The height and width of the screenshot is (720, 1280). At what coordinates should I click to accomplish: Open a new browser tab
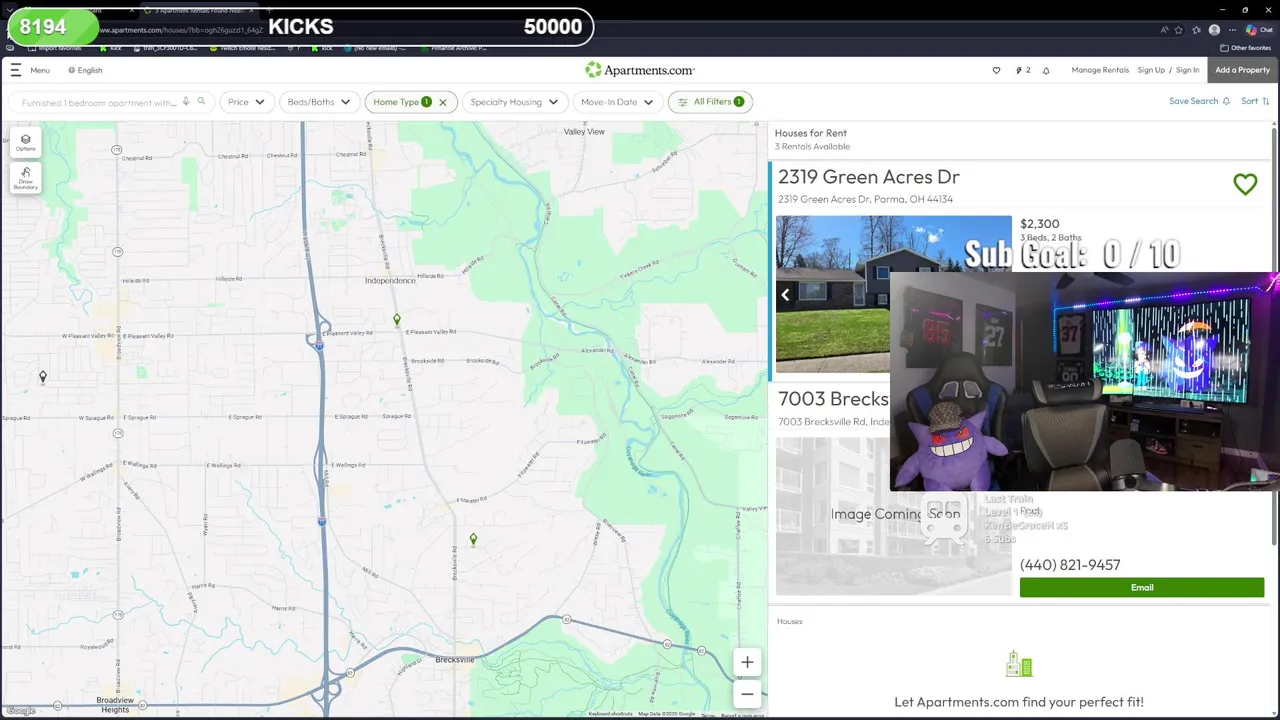click(x=268, y=10)
